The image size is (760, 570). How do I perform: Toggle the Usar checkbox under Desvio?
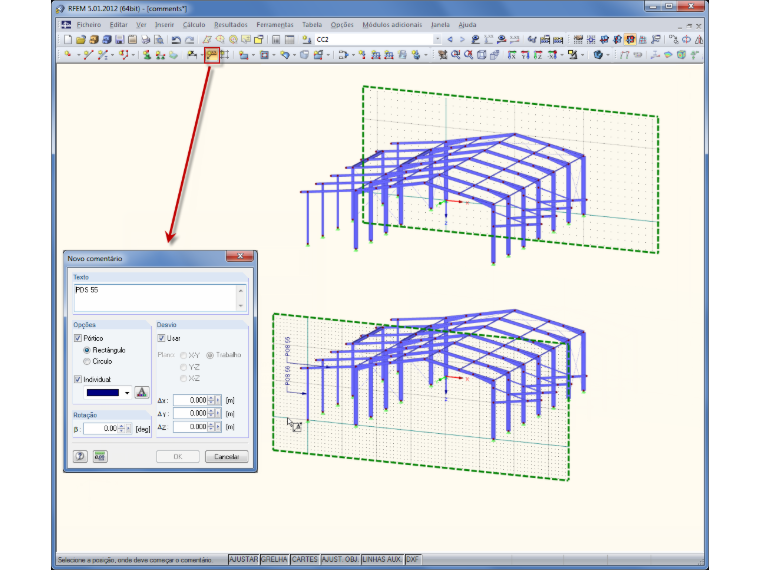pos(161,338)
